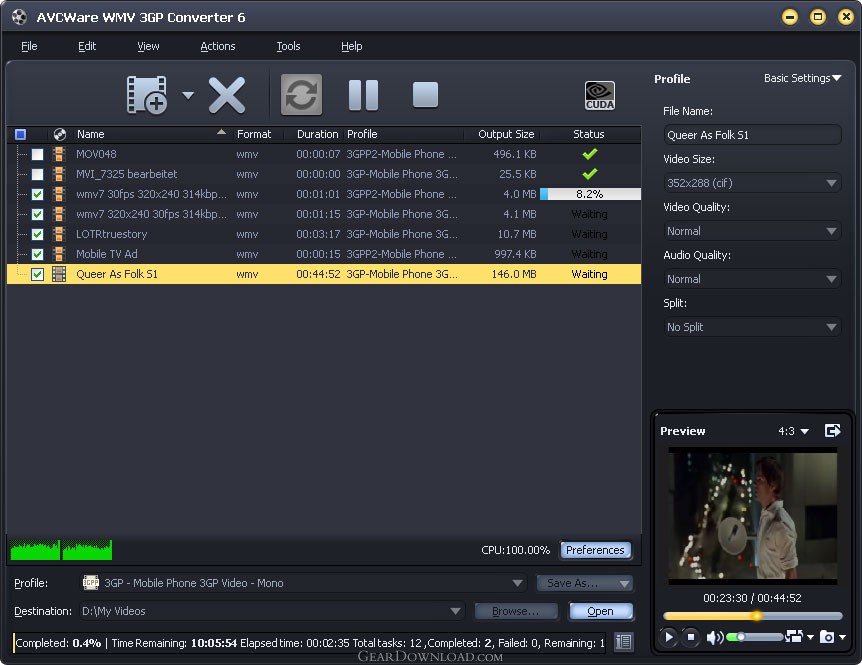
Task: Click the file type icon for MOV048
Action: click(59, 154)
